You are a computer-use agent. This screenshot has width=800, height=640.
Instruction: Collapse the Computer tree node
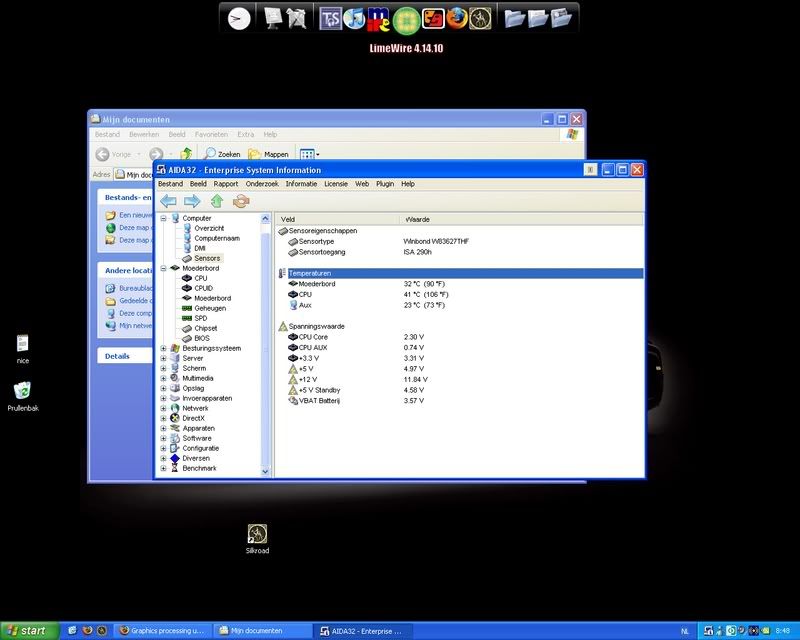(x=164, y=218)
